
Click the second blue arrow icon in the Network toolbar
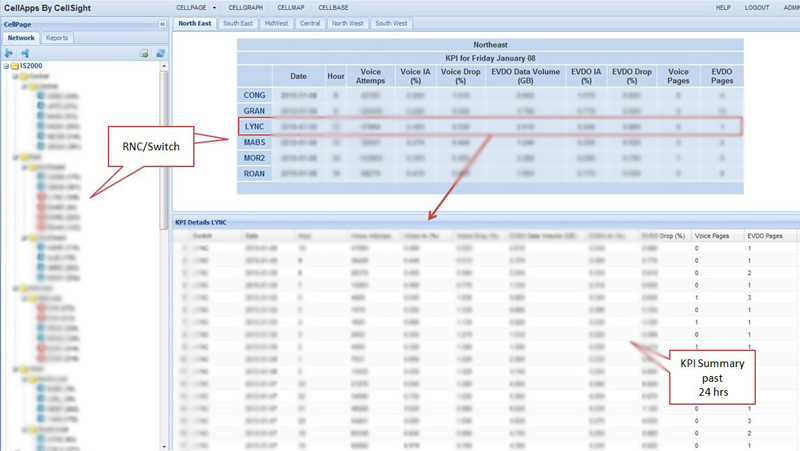[25, 53]
